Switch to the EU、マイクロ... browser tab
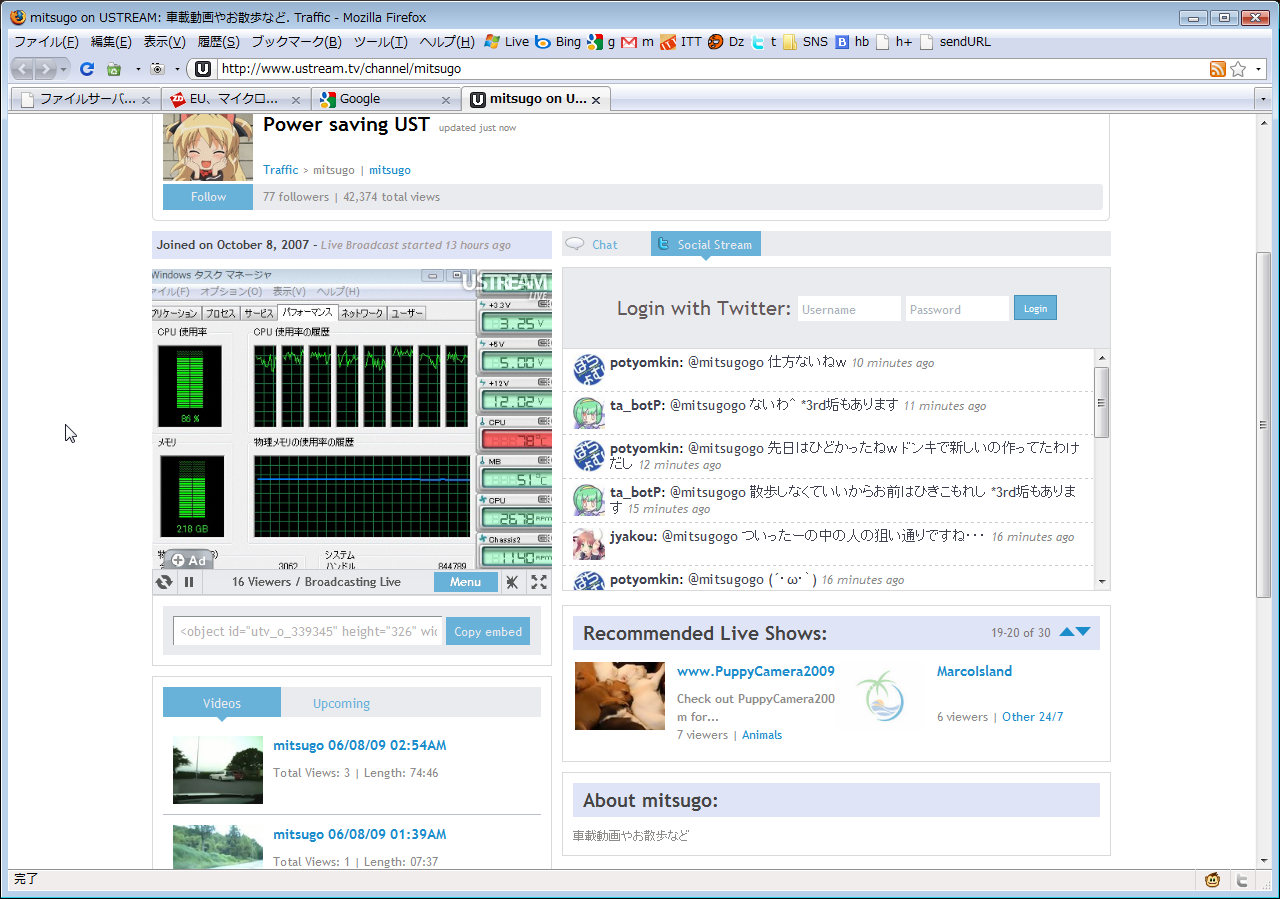1280x899 pixels. (235, 99)
